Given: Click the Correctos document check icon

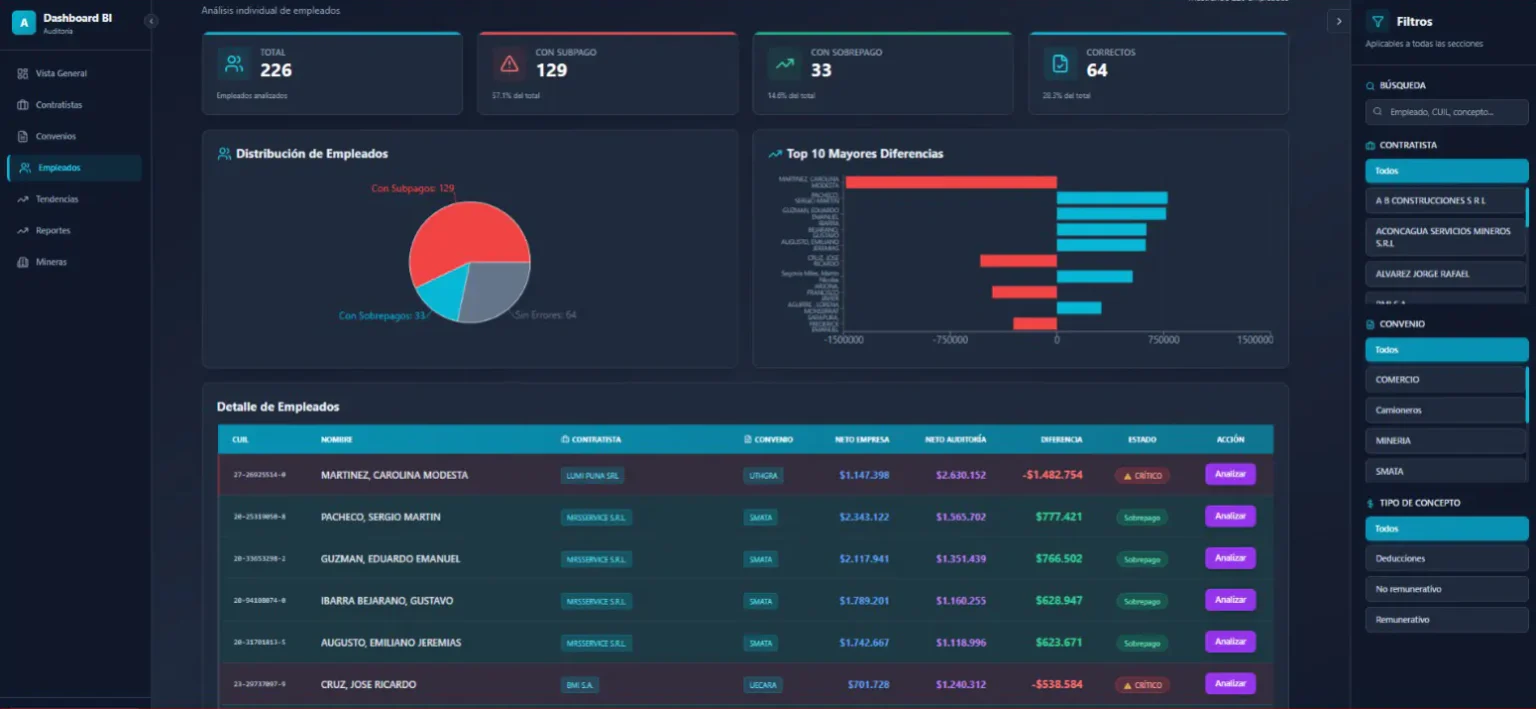Looking at the screenshot, I should [x=1060, y=64].
